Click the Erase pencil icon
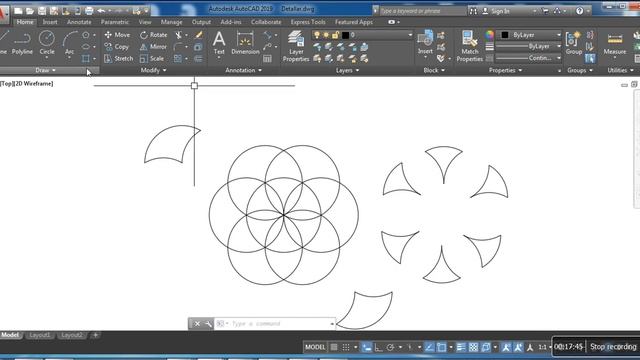Screen dimensions: 640x360 tap(198, 35)
